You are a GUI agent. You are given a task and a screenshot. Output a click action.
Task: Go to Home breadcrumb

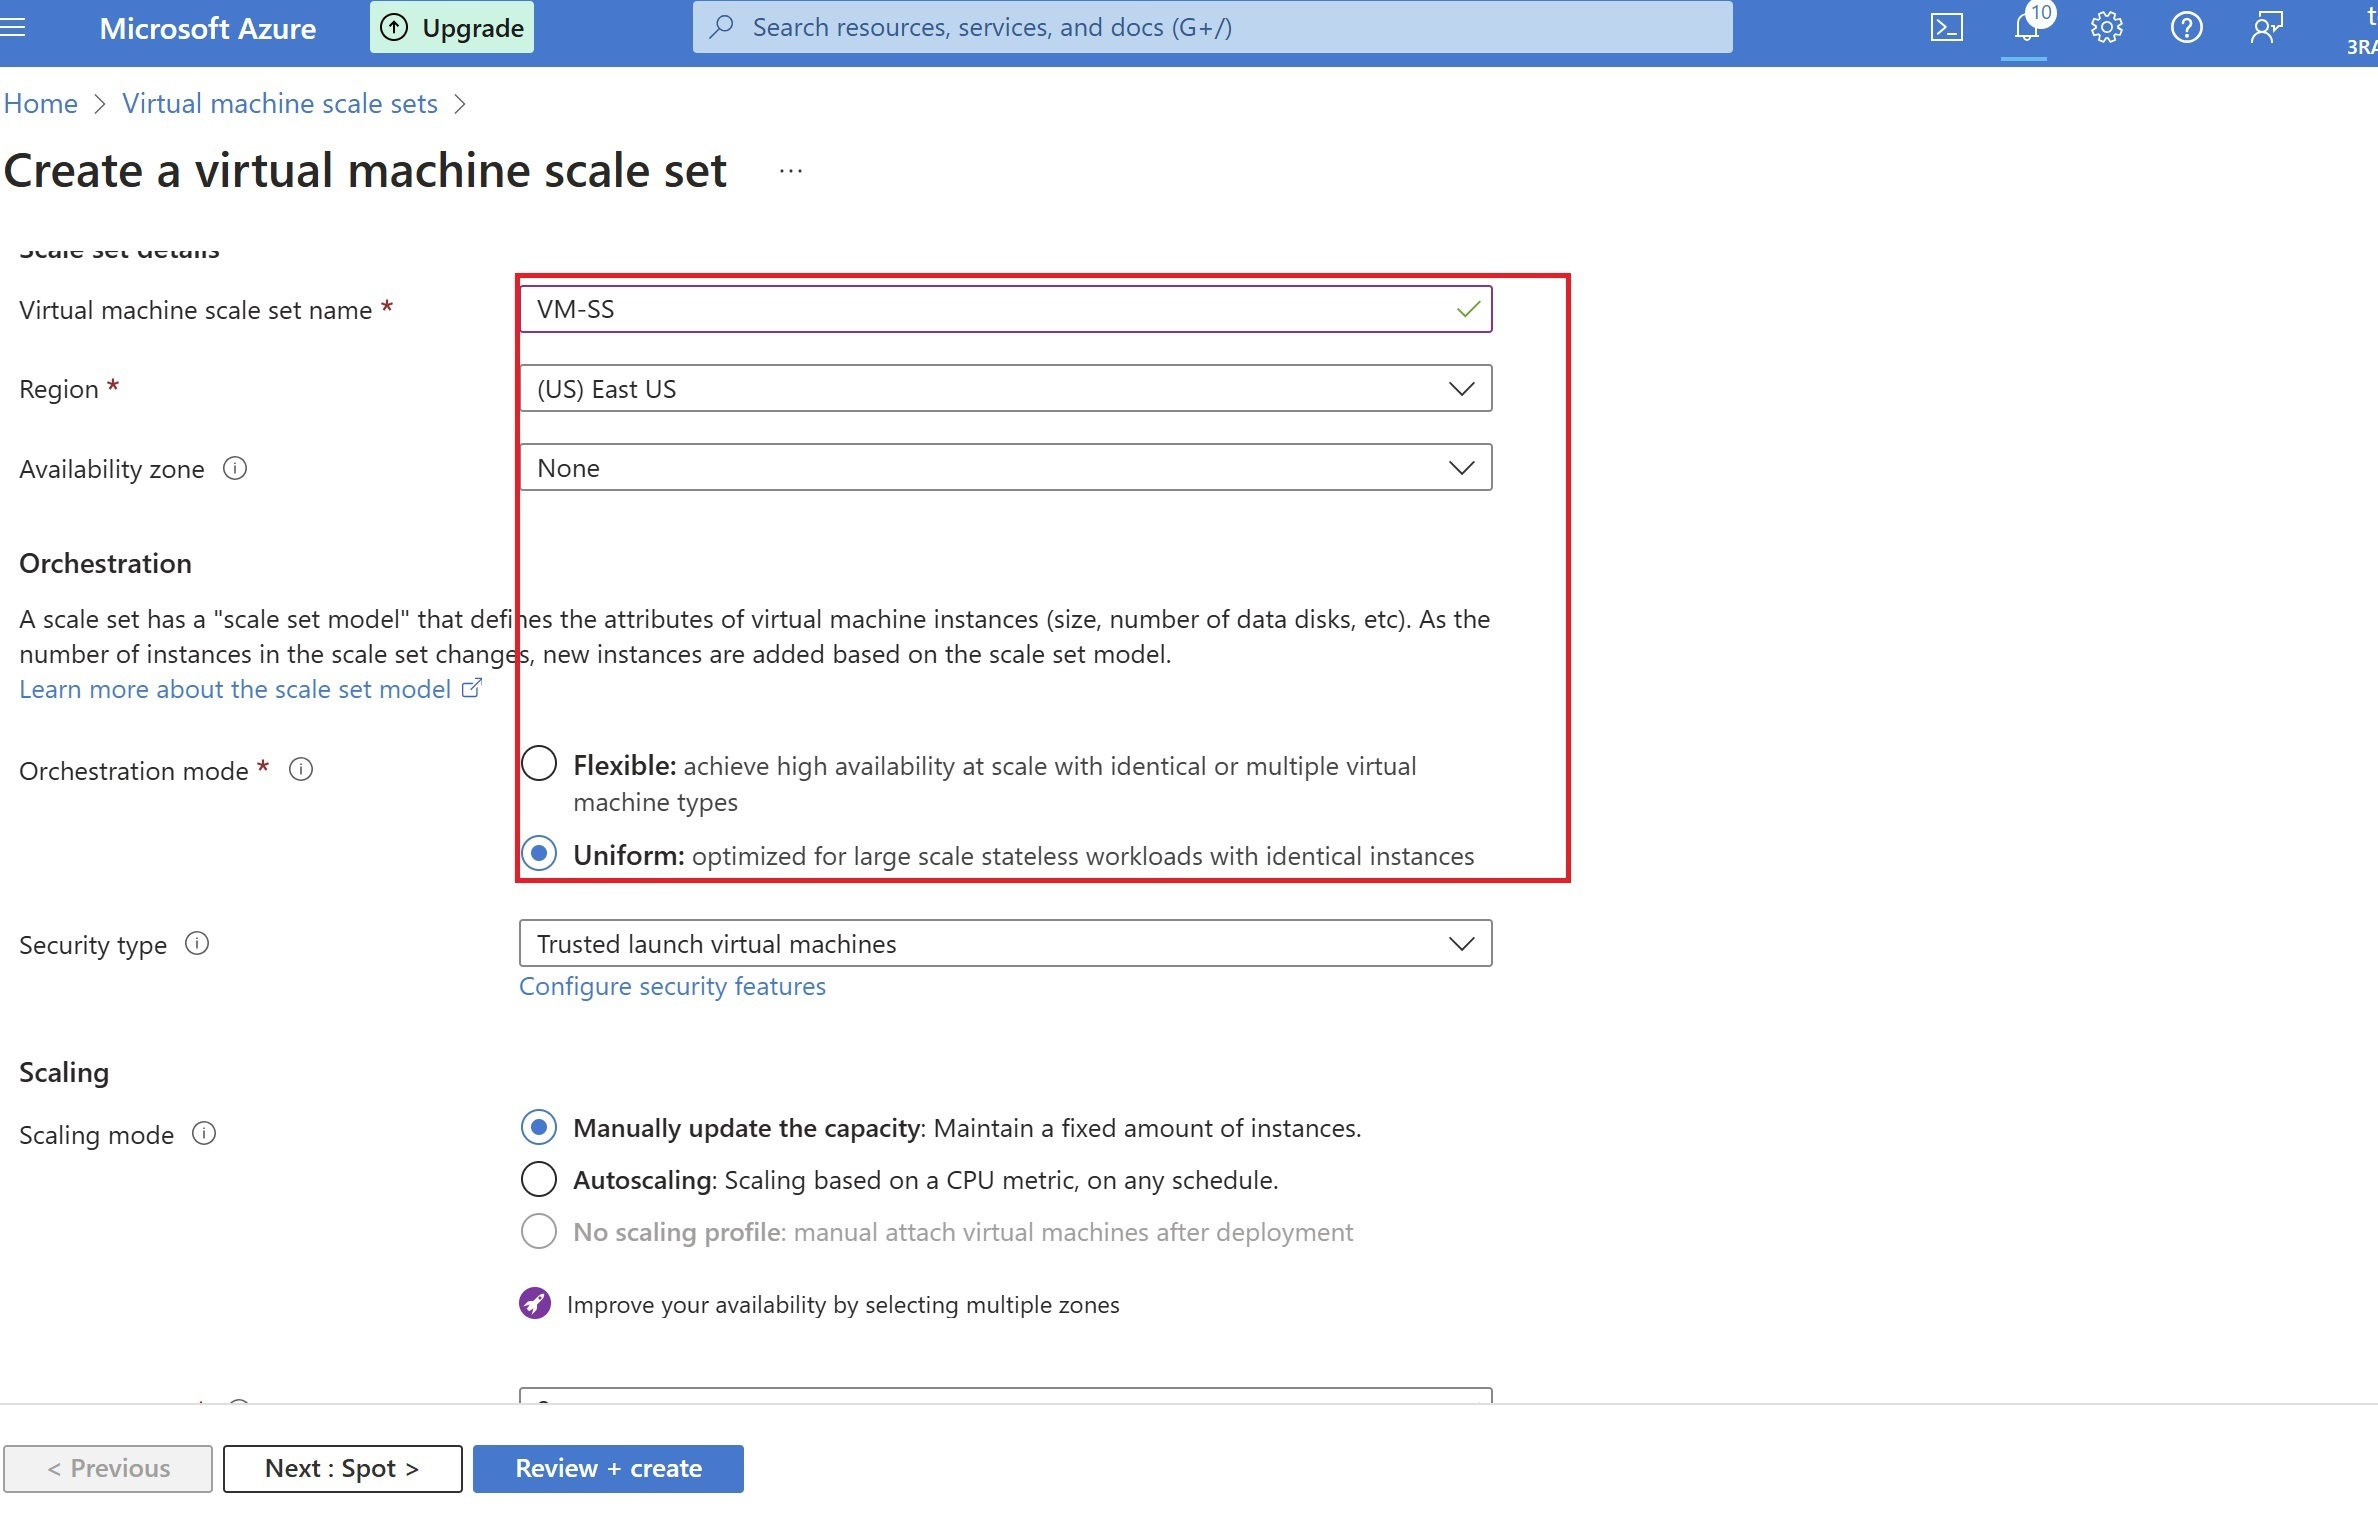[x=41, y=103]
